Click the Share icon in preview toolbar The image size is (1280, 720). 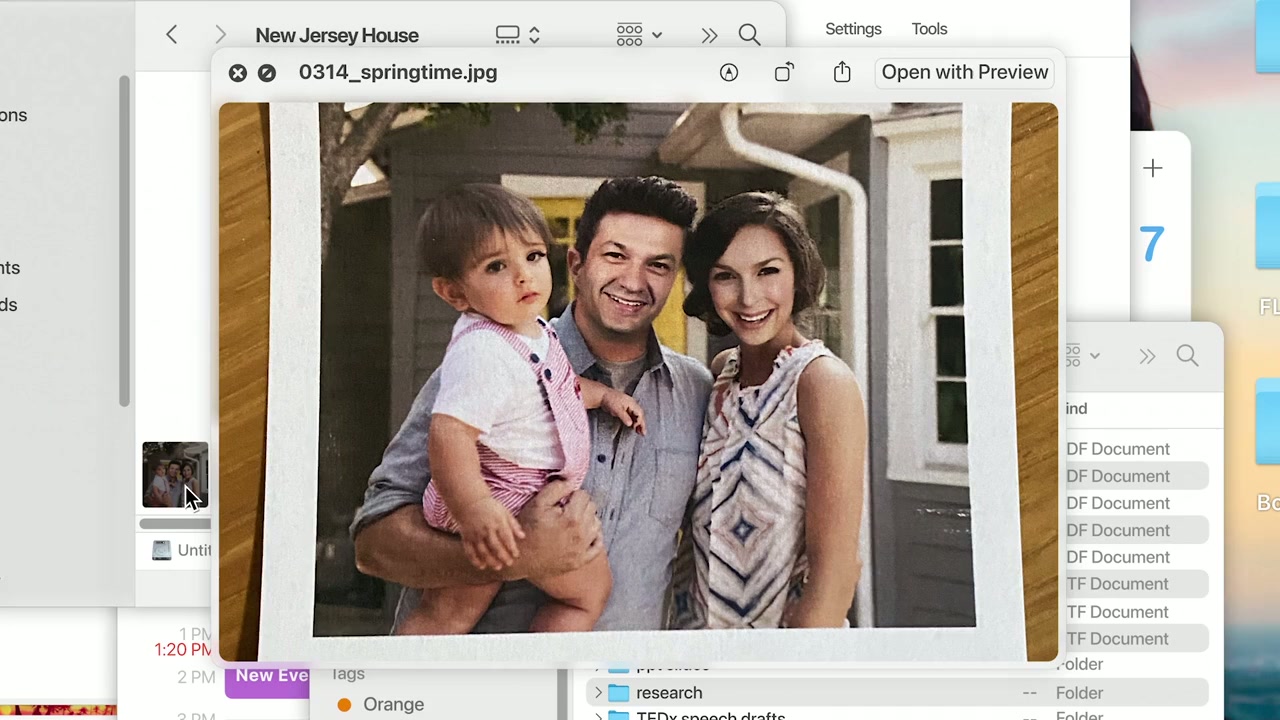point(842,72)
